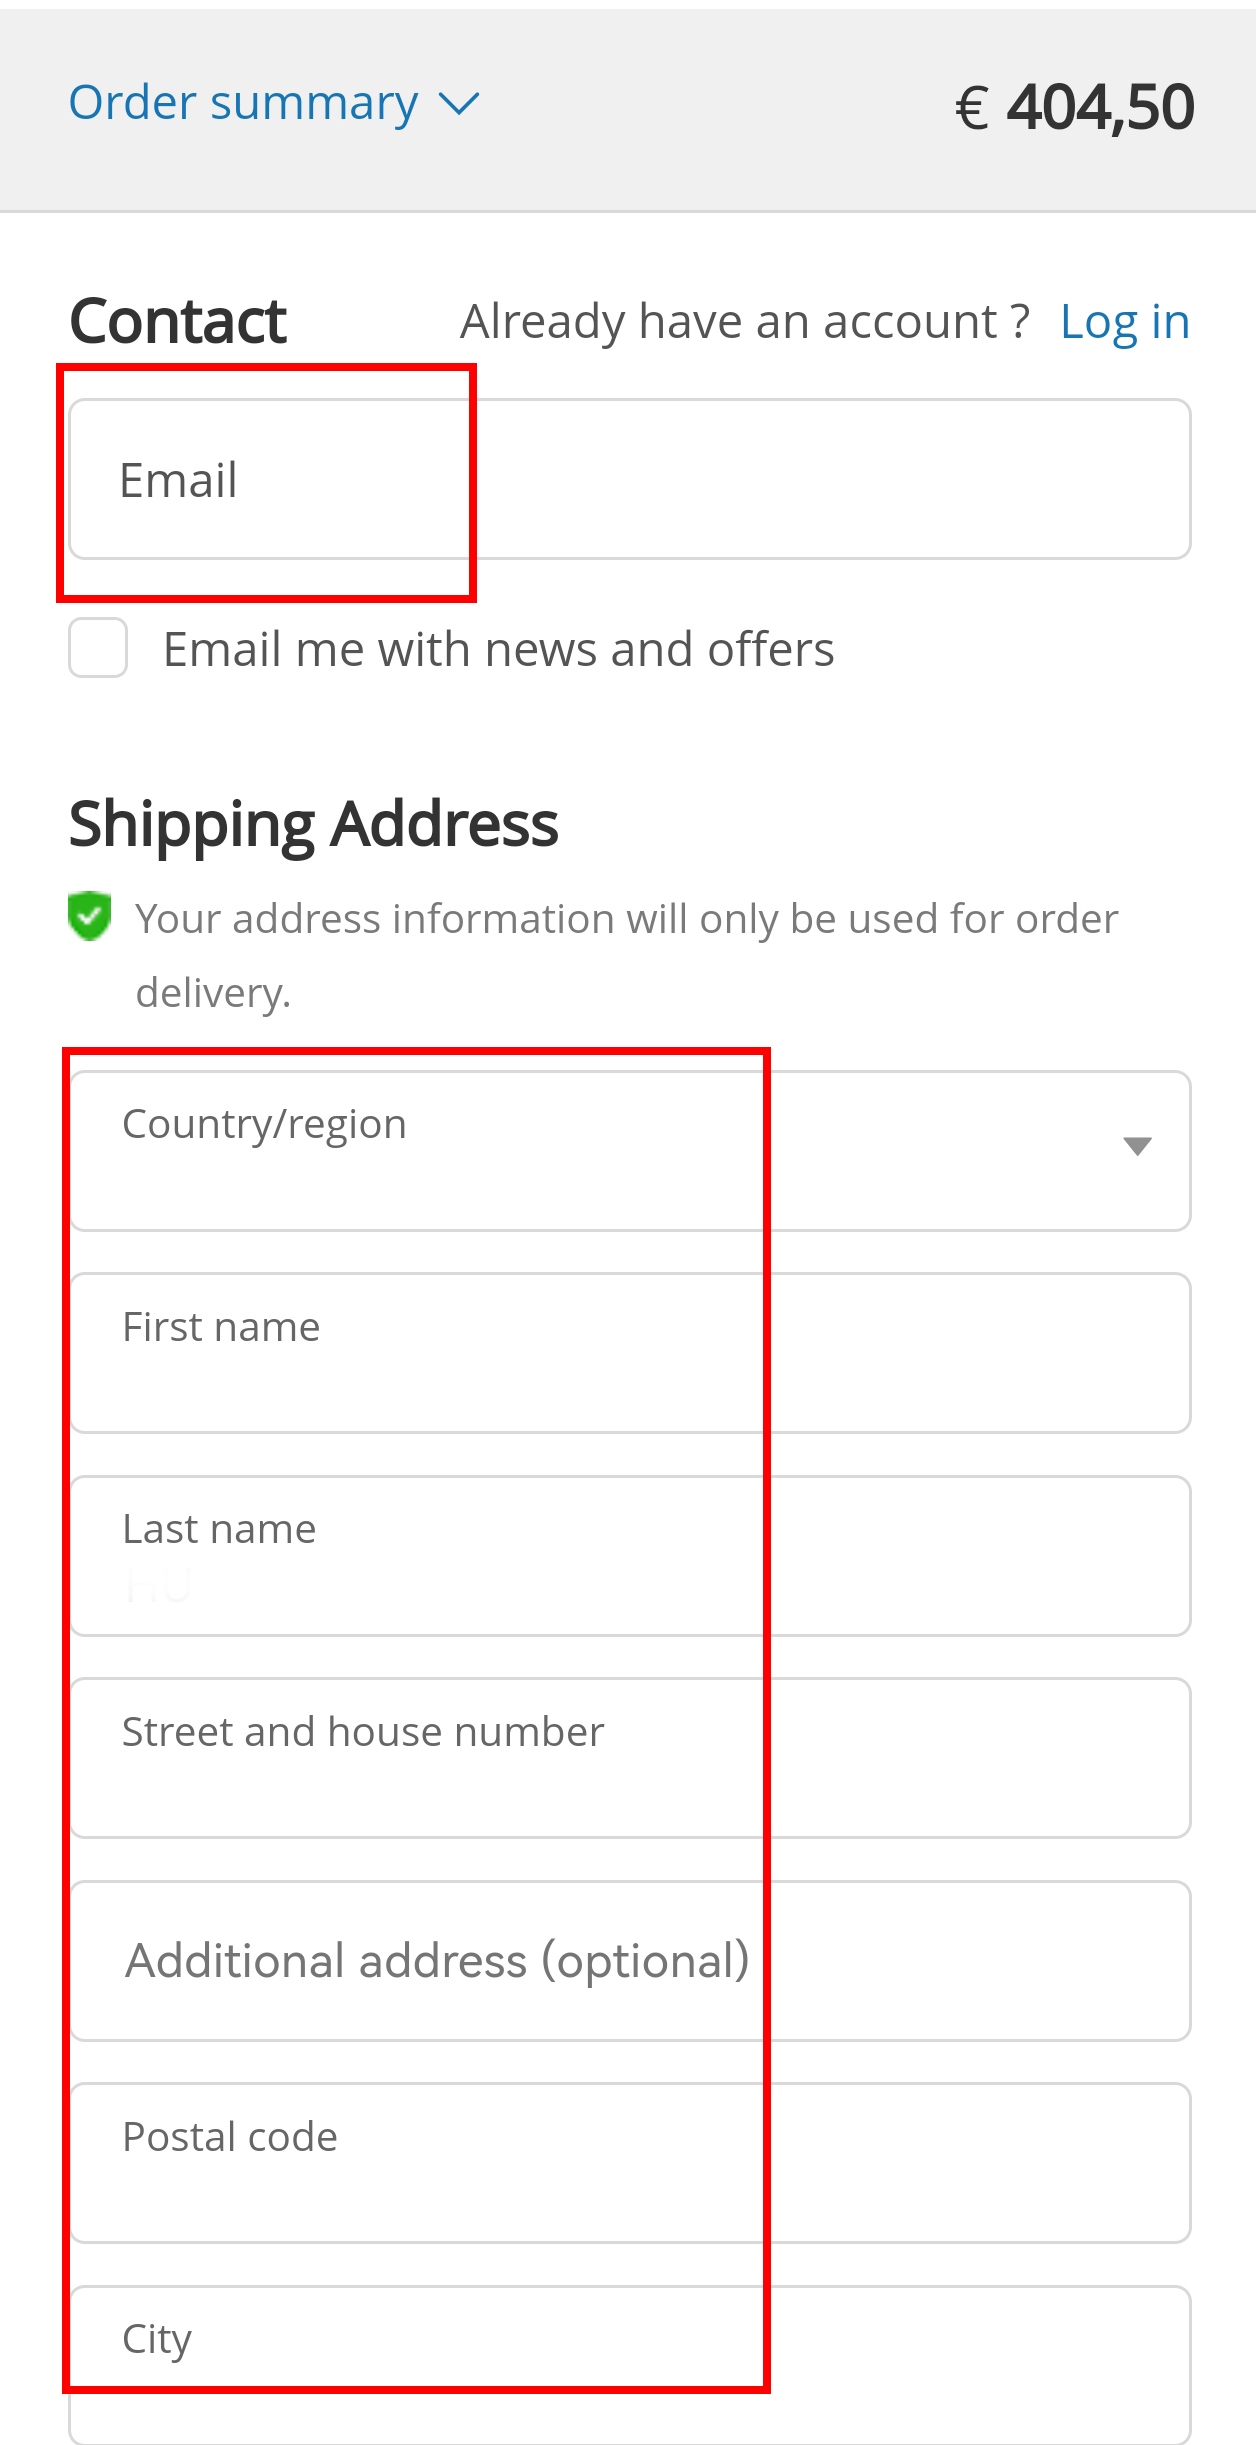
Task: Open the Log in link
Action: coord(1124,322)
